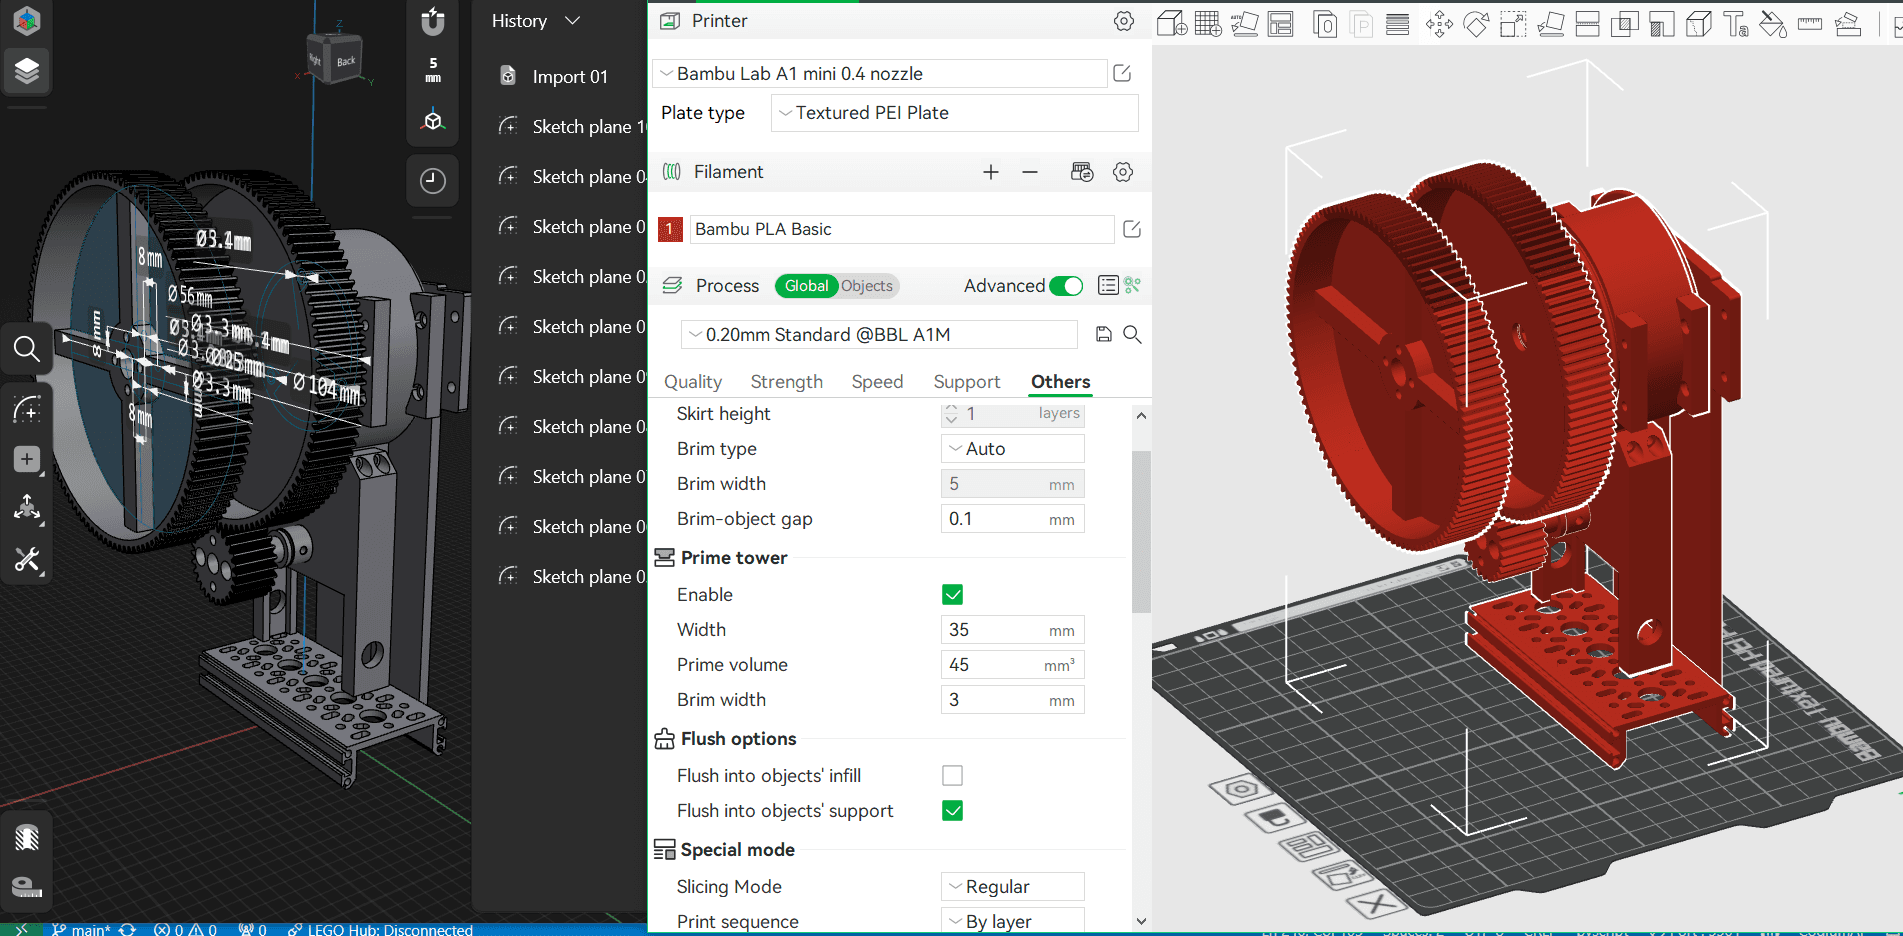Image resolution: width=1903 pixels, height=936 pixels.
Task: Click the sketch arc tool icon
Action: coord(27,409)
